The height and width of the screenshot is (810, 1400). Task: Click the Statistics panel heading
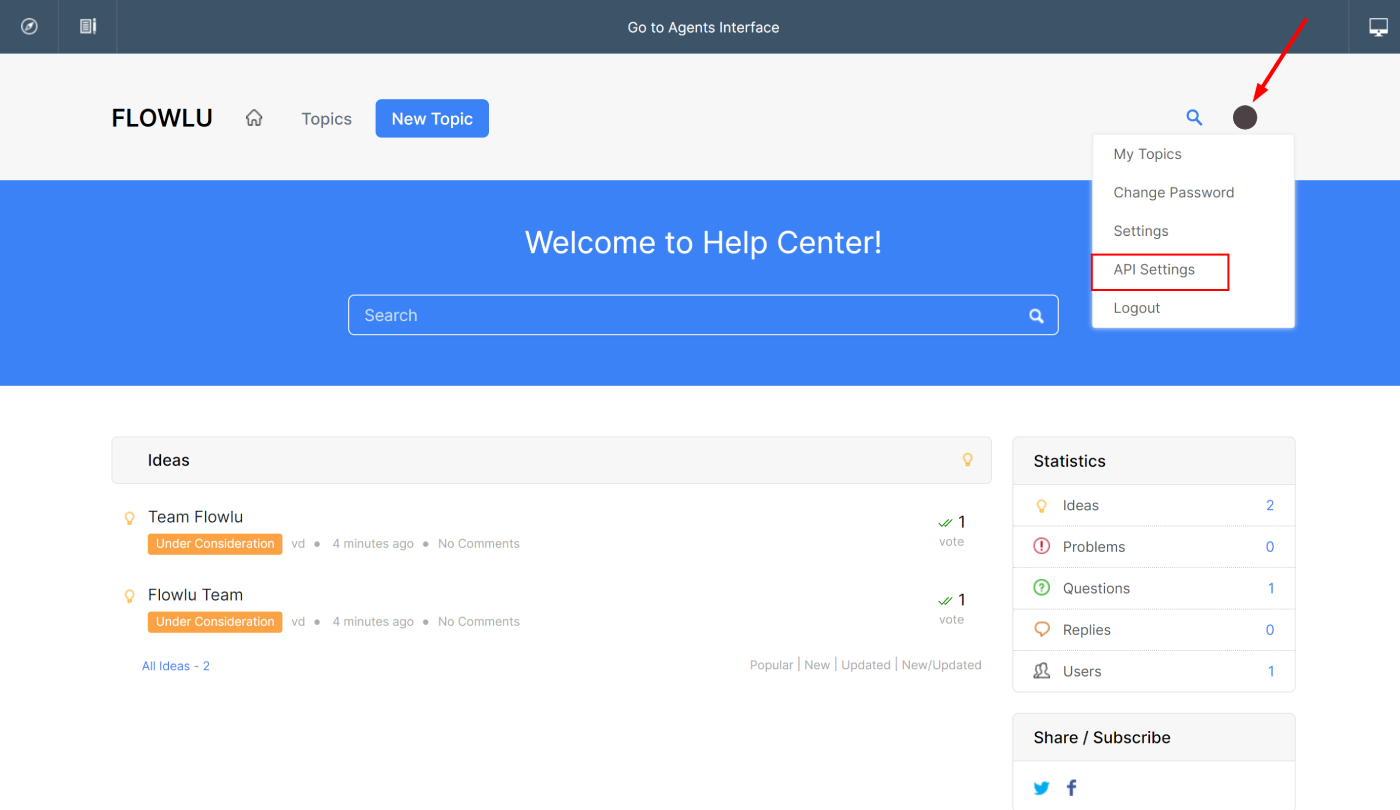tap(1069, 461)
